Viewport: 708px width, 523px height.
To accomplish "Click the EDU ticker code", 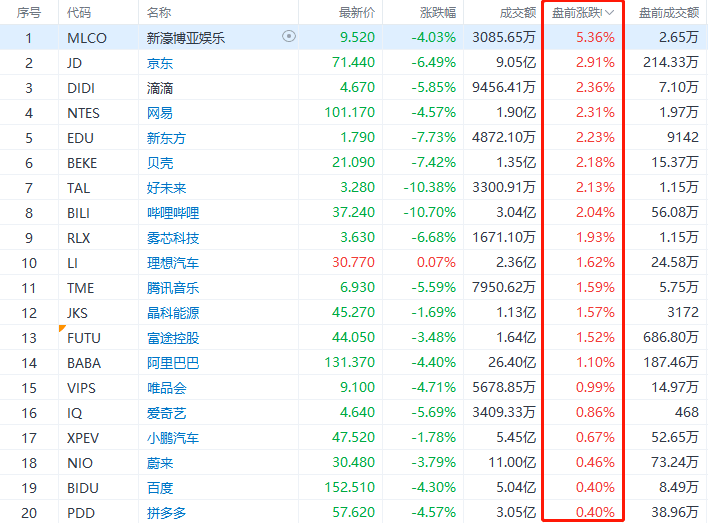I will [x=80, y=138].
